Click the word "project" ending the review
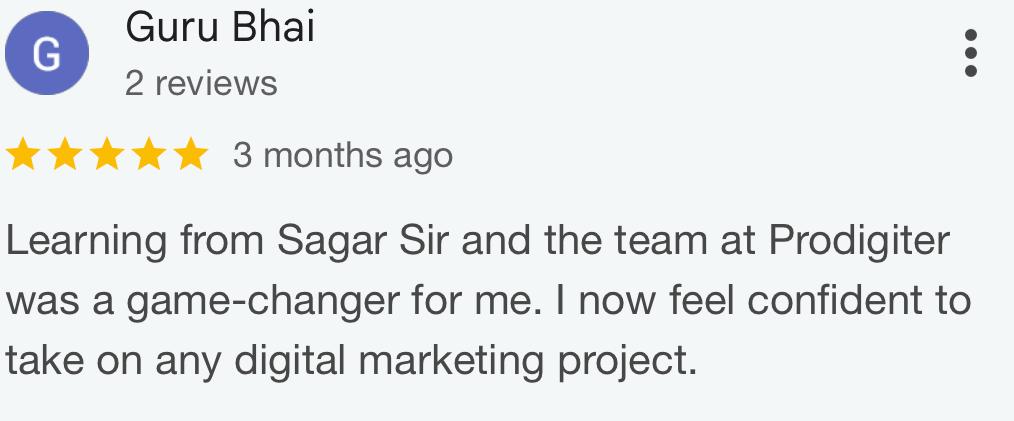 (x=622, y=360)
